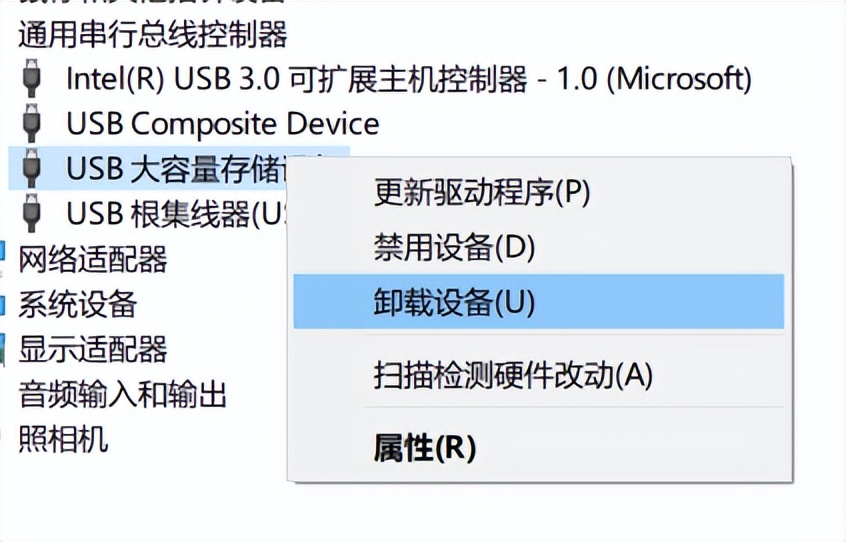Image resolution: width=846 pixels, height=542 pixels.
Task: Select the 音频输入和输出 category
Action: point(122,394)
